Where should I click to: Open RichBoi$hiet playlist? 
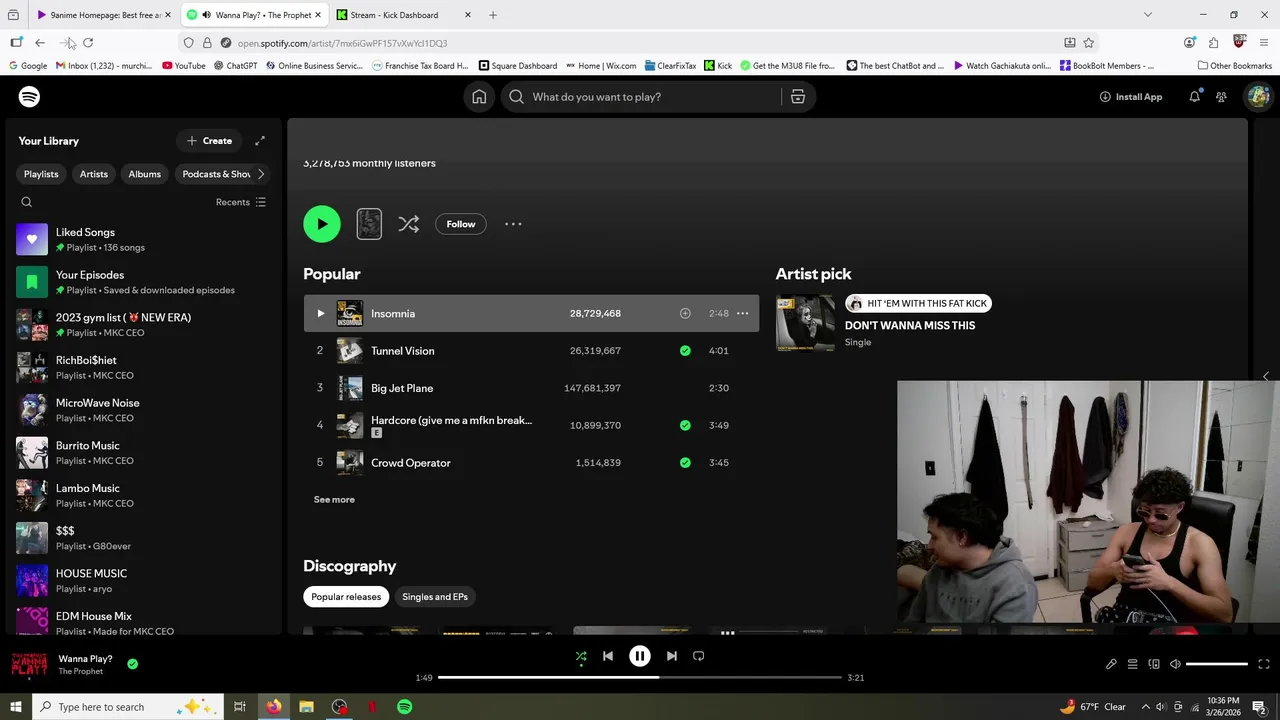click(143, 368)
